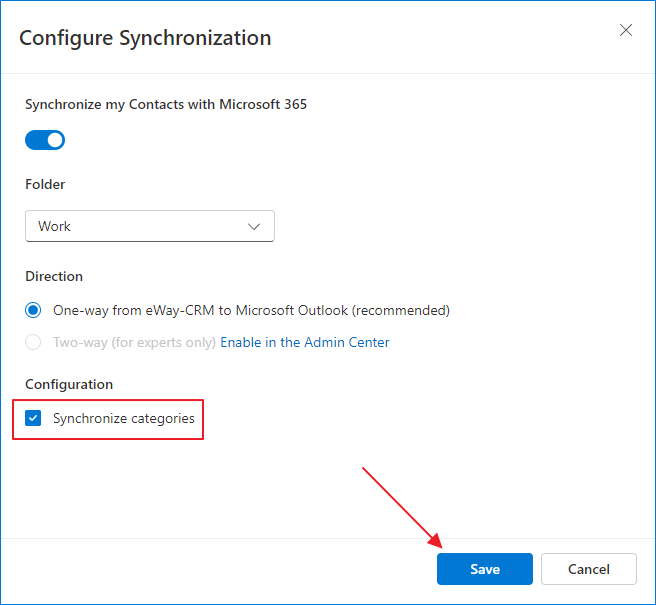Screen dimensions: 656x605
Task: Open the Work folder dropdown
Action: tap(150, 226)
